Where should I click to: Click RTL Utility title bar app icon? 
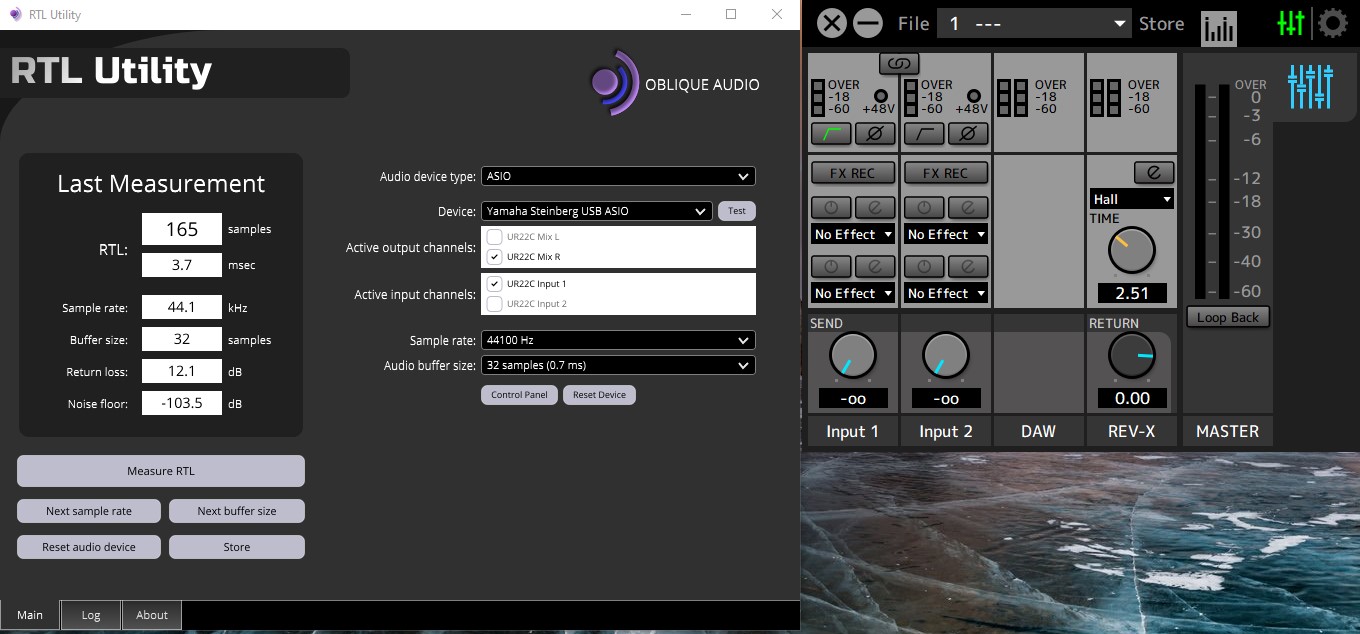click(x=15, y=14)
